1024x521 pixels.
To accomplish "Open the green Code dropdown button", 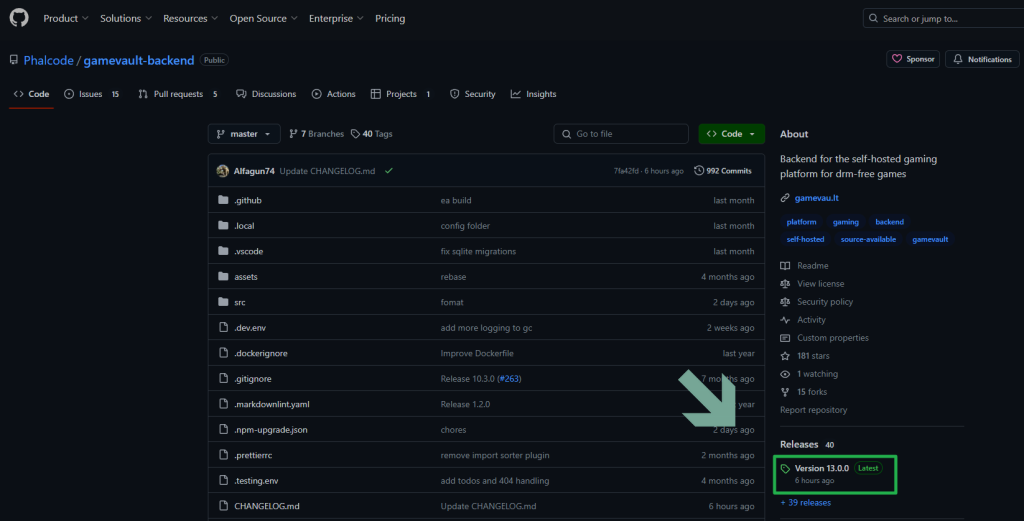I will tap(731, 134).
